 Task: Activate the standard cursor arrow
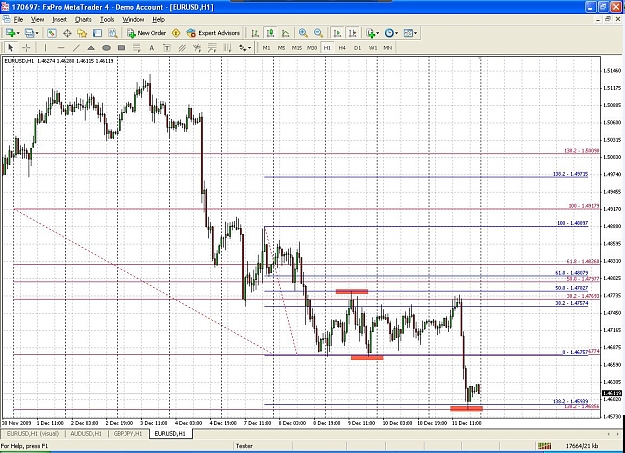11,48
